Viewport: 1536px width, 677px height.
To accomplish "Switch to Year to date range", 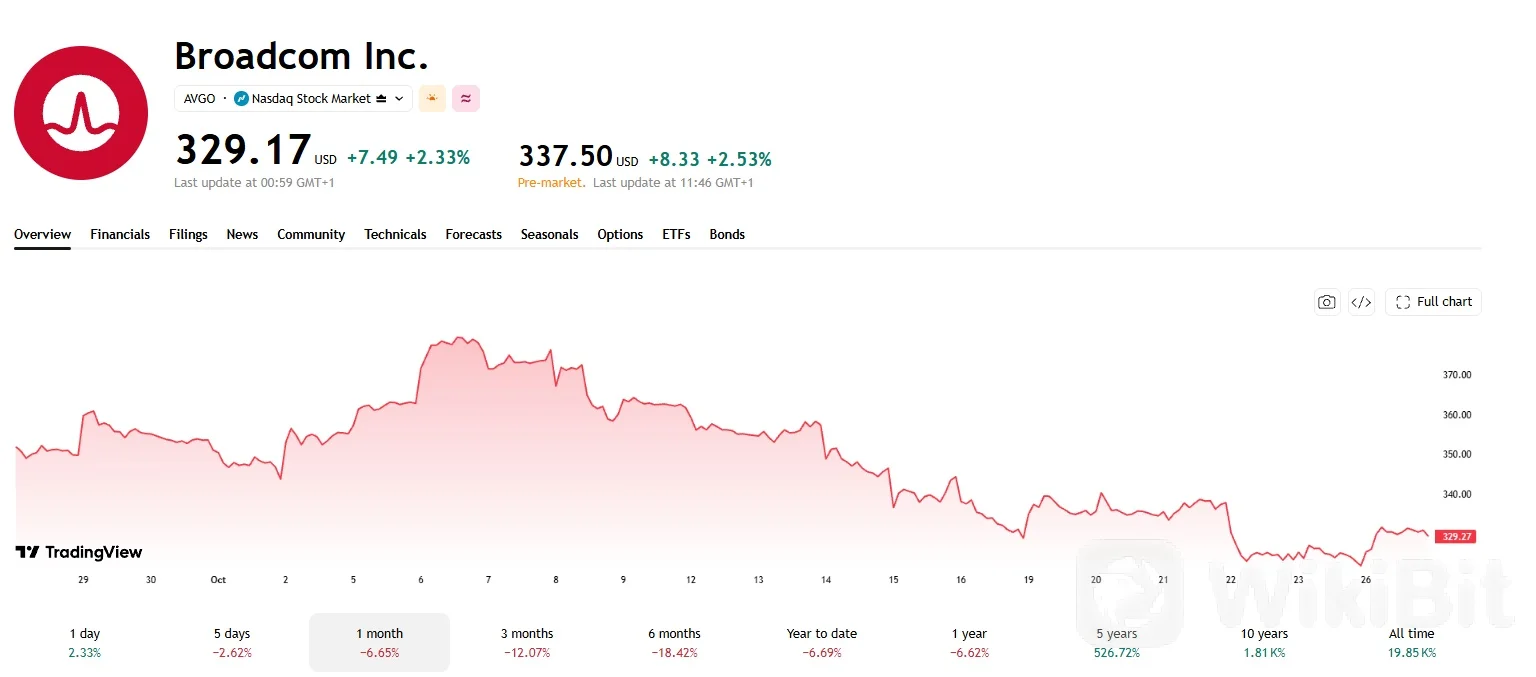I will pos(822,642).
